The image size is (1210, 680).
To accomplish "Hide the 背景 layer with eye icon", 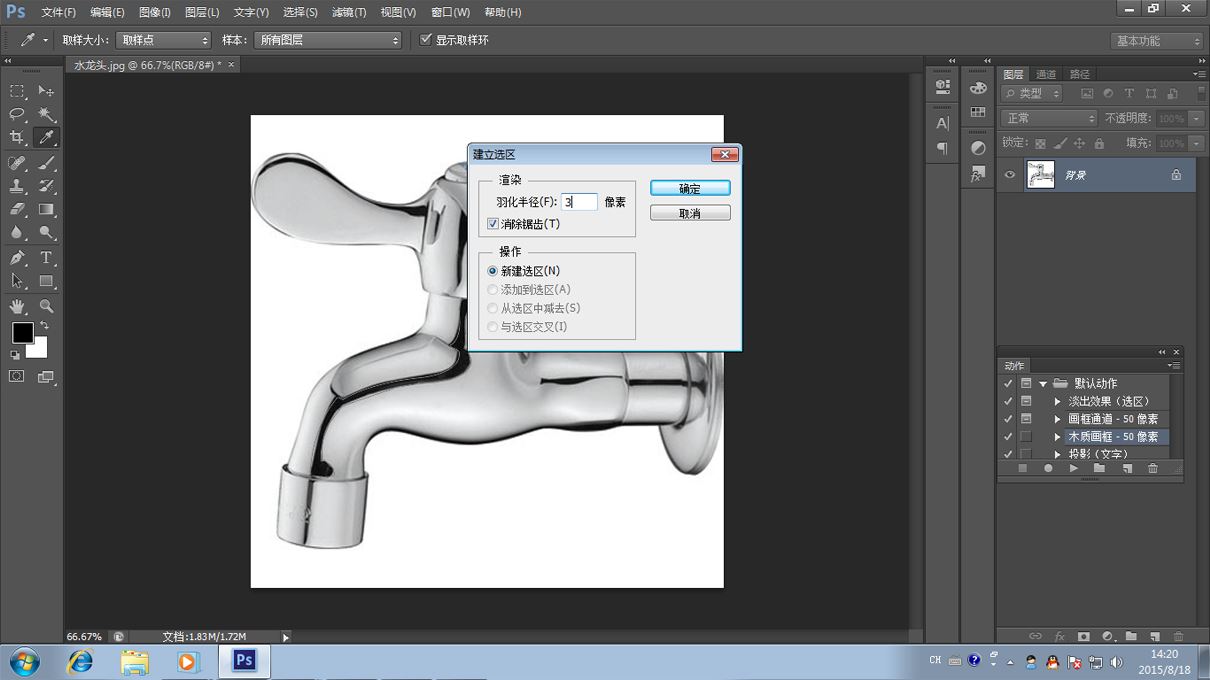I will (x=1010, y=175).
